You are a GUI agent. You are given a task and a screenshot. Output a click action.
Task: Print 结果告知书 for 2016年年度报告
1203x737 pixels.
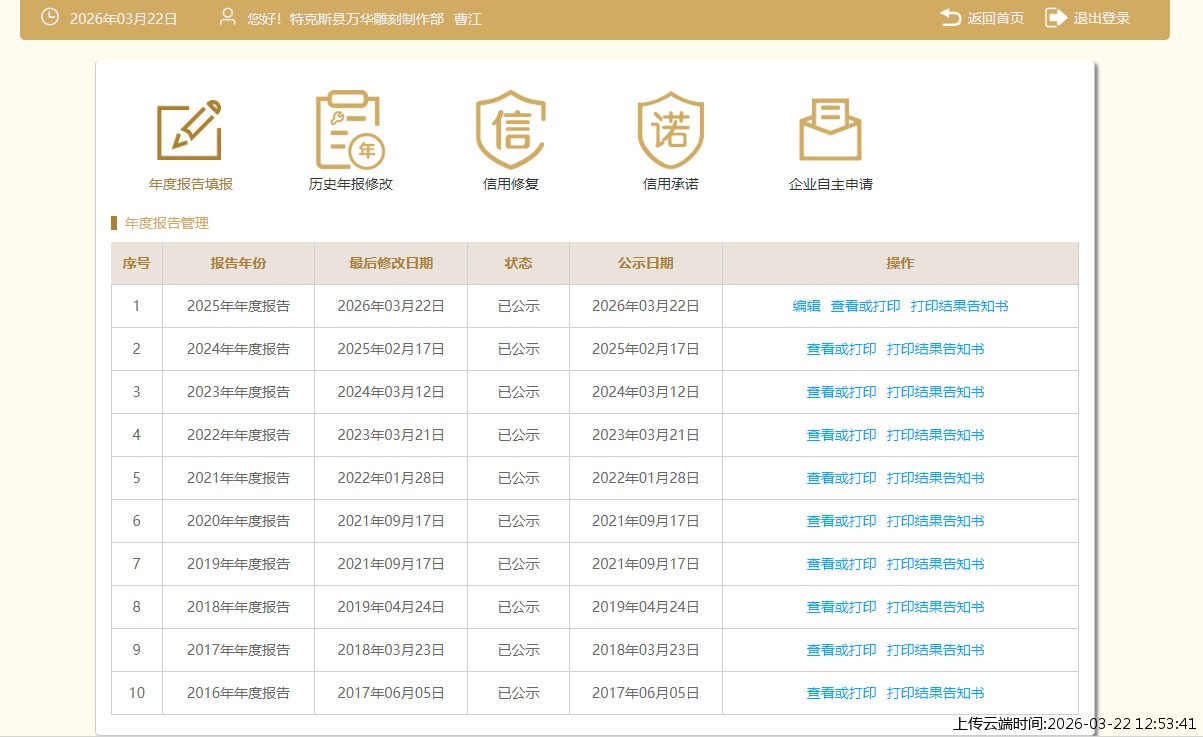(935, 693)
